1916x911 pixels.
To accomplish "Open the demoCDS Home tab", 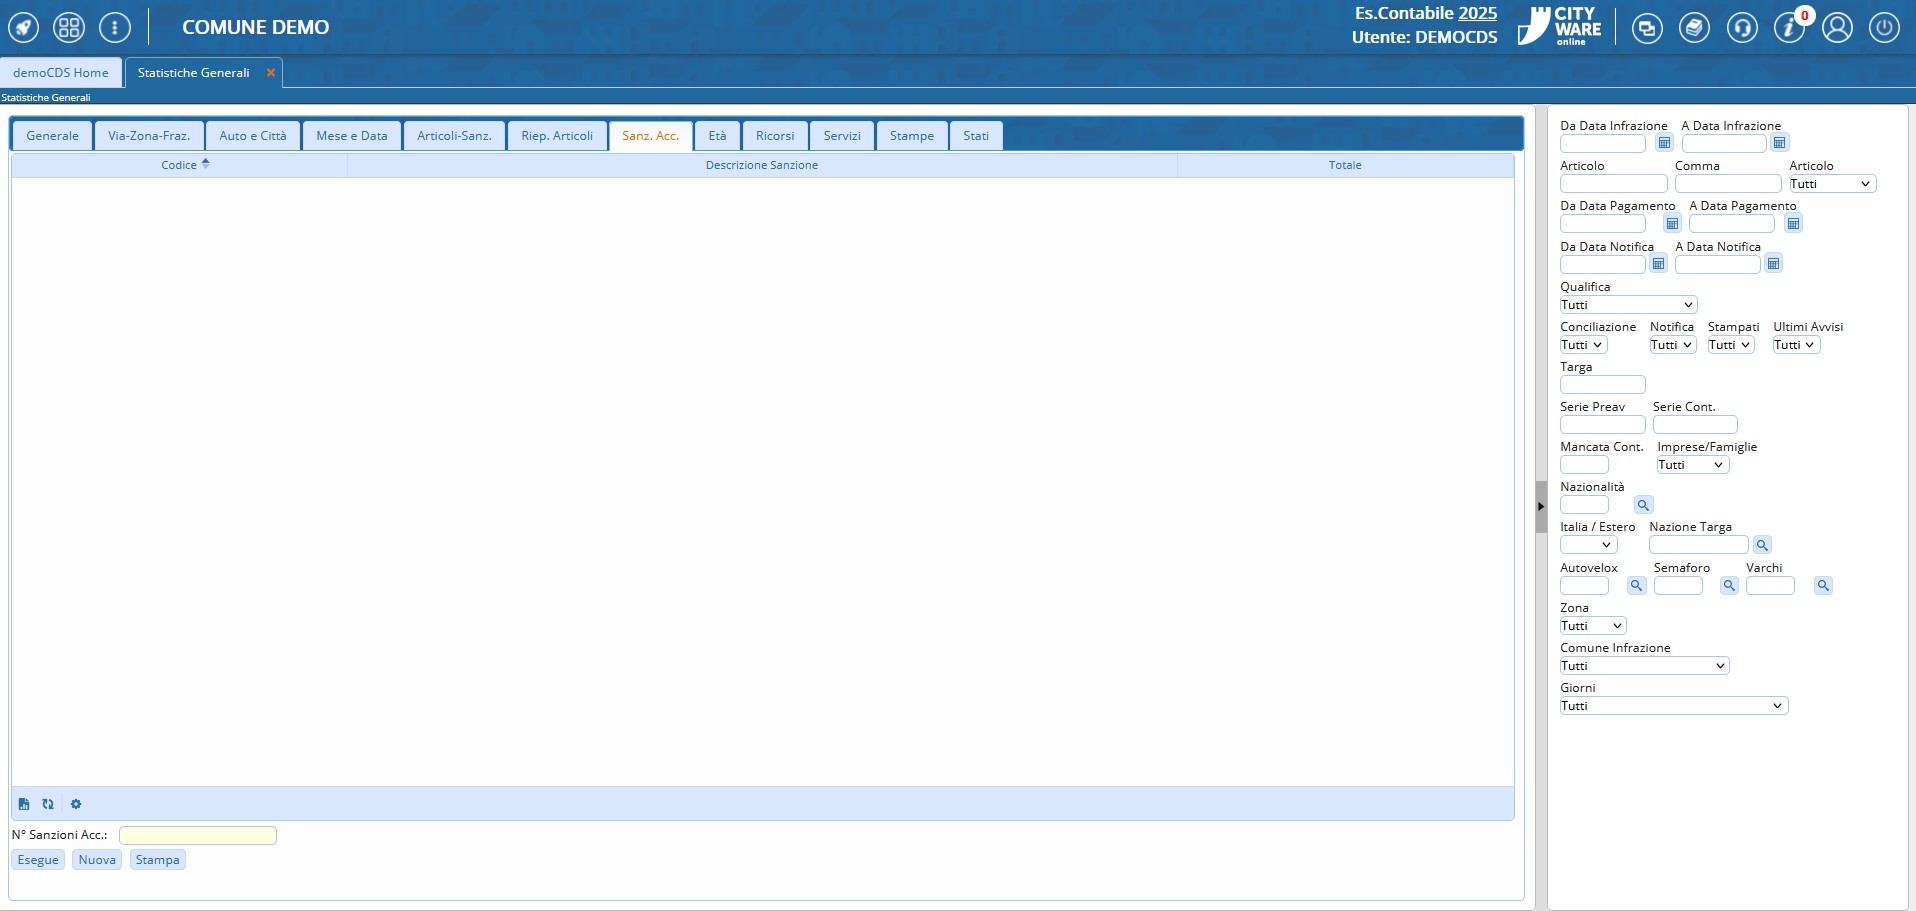I will (61, 73).
